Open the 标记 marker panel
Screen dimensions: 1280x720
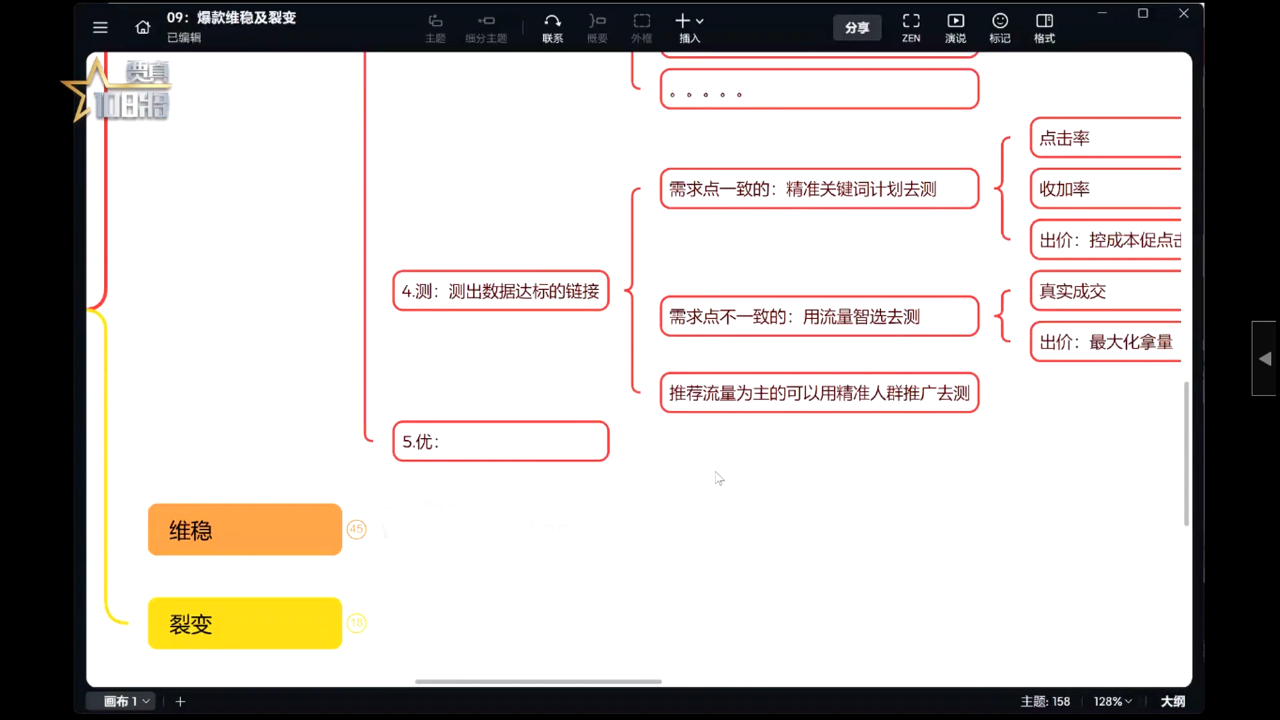coord(999,28)
